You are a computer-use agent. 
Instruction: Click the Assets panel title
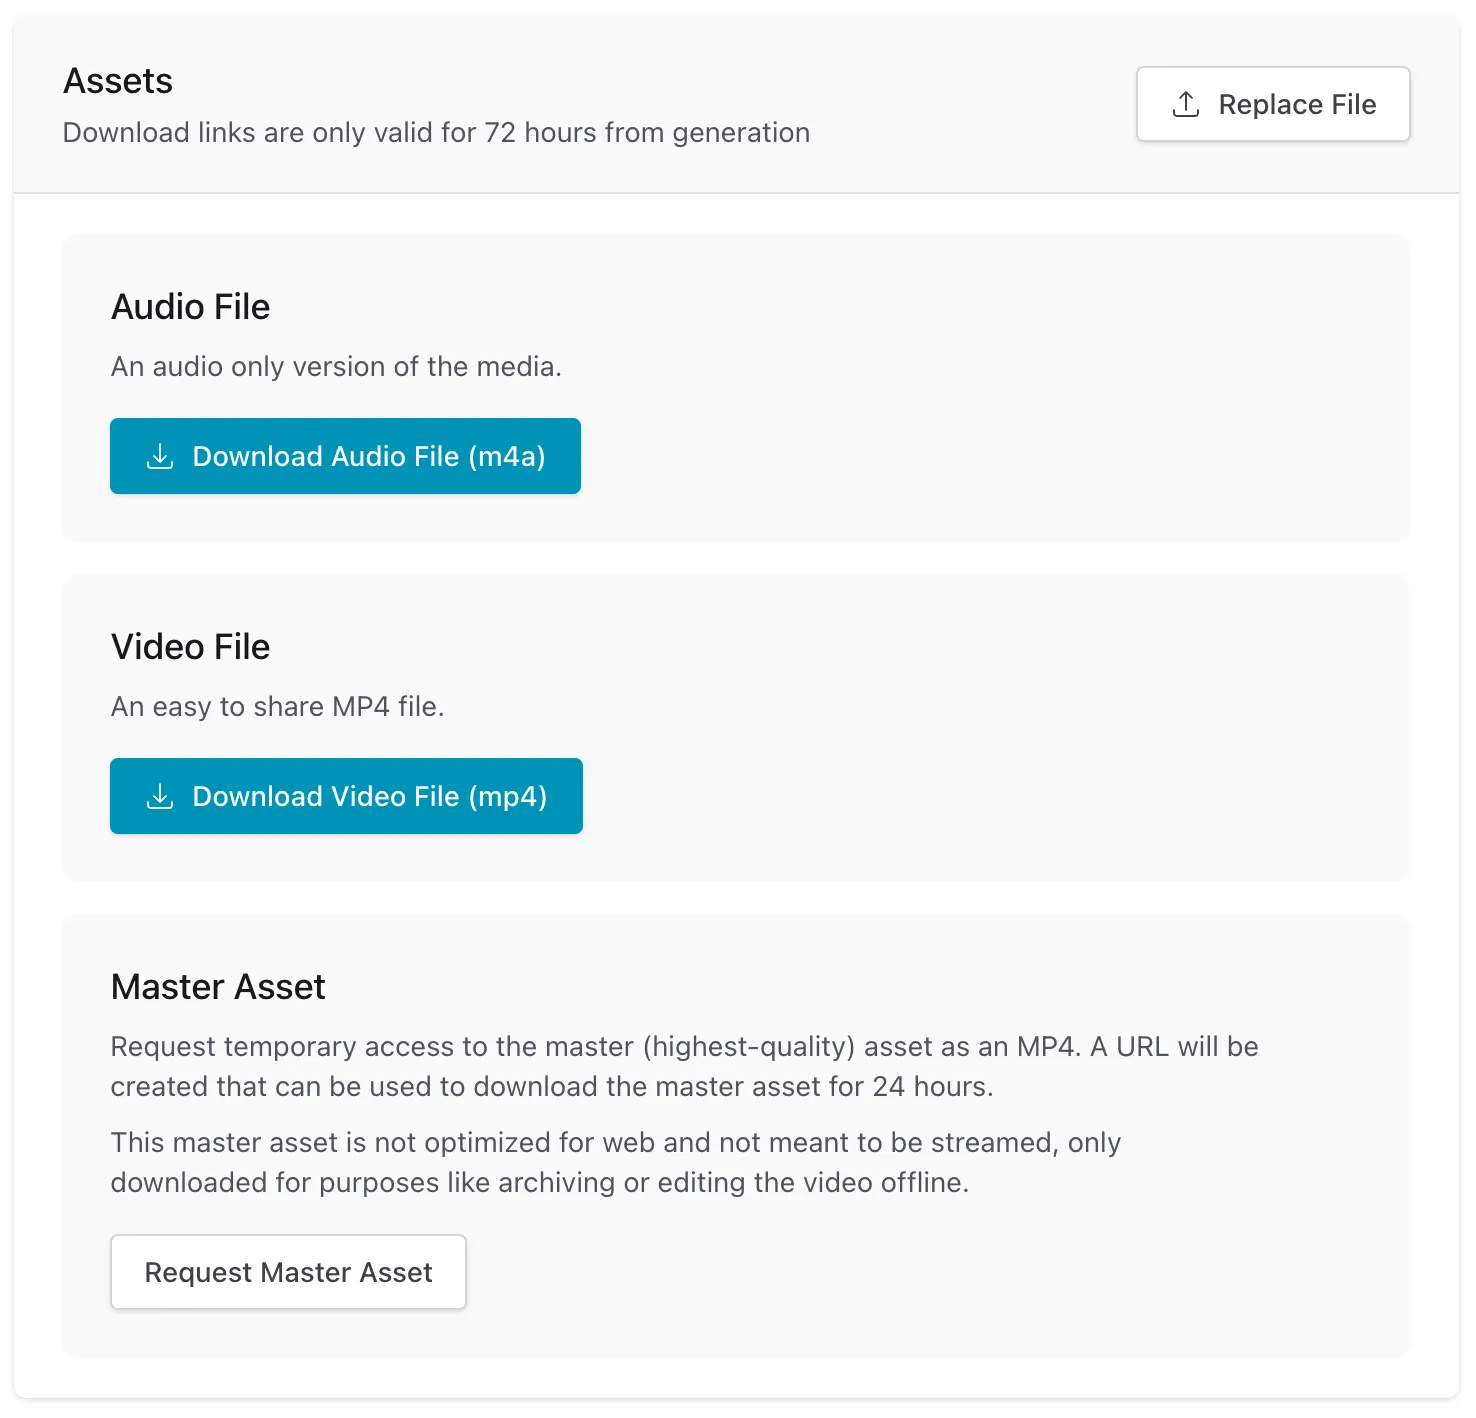[x=118, y=81]
